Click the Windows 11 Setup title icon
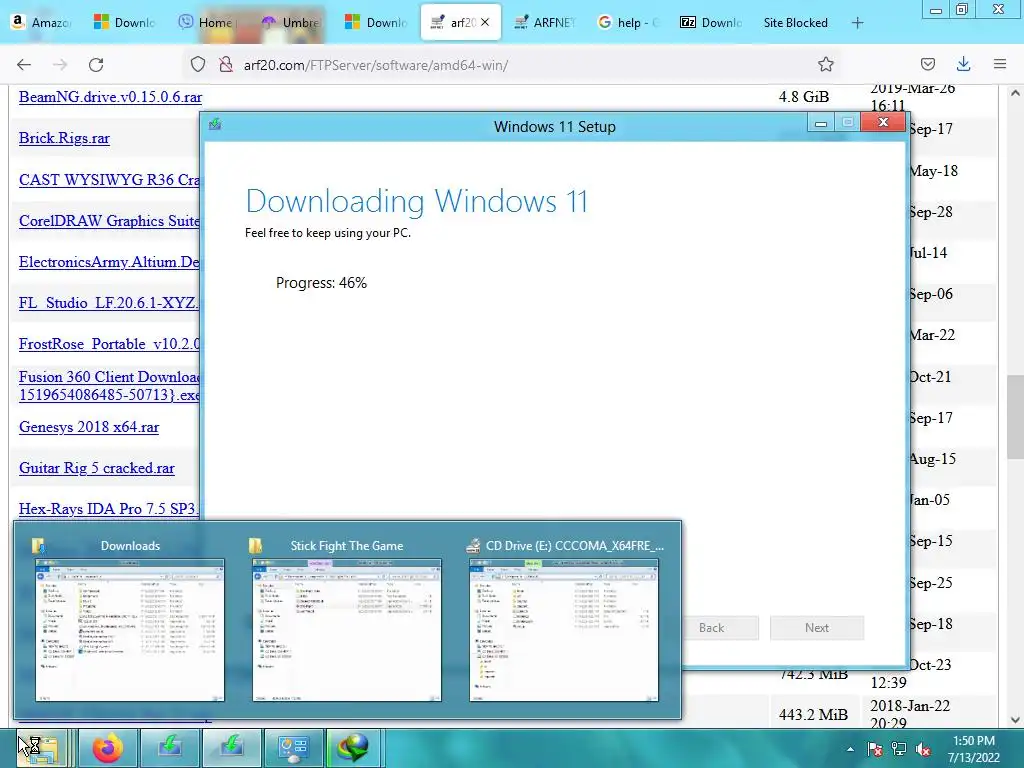 tap(215, 124)
